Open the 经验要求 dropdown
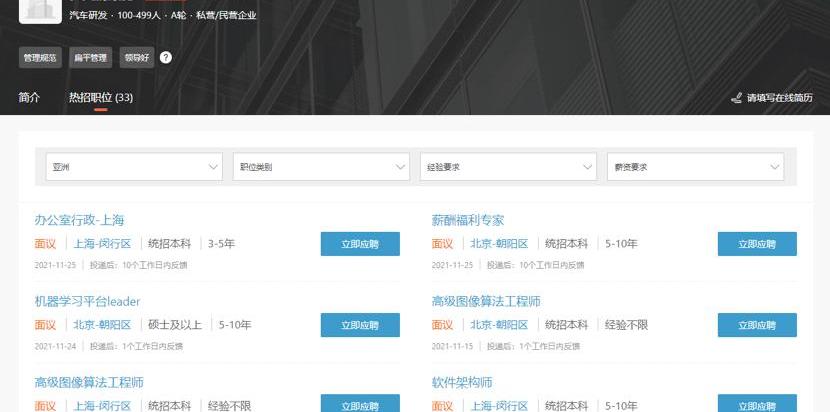The height and width of the screenshot is (412, 830). coord(508,167)
